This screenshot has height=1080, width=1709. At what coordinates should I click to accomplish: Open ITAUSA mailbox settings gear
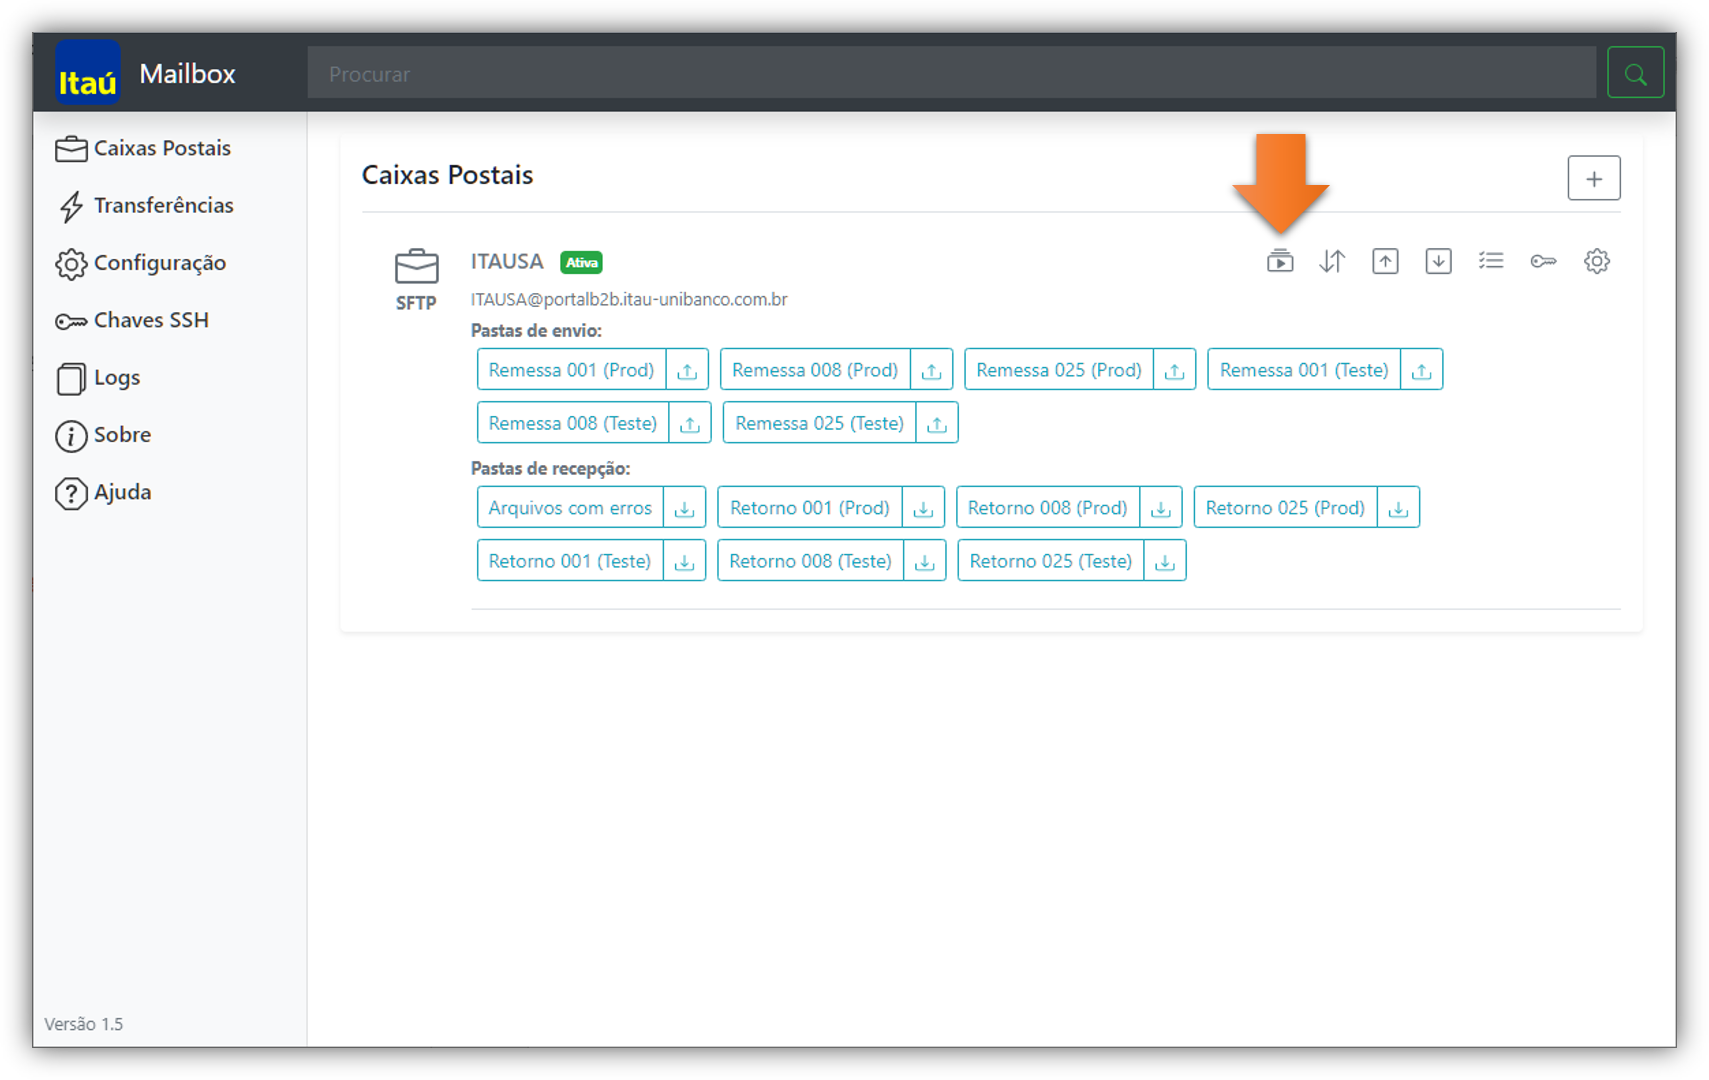click(x=1597, y=262)
